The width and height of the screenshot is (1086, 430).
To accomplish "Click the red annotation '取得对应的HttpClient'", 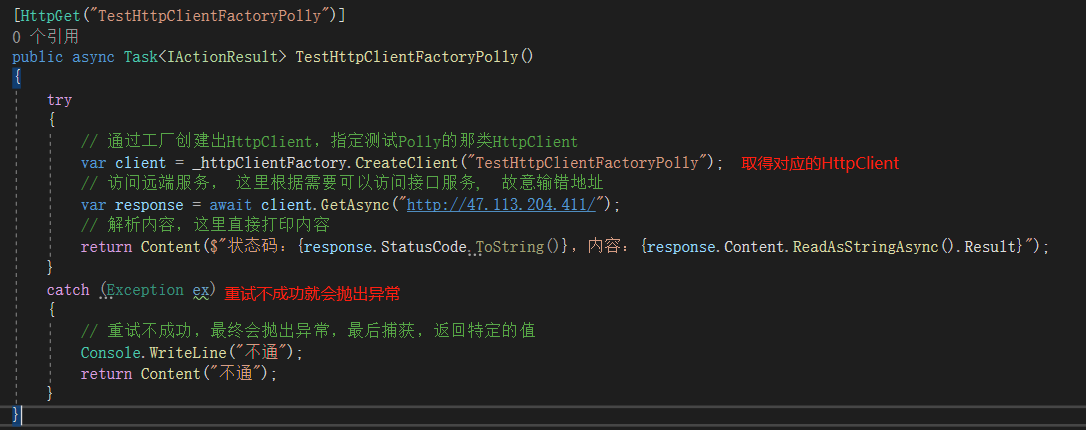I will 820,164.
